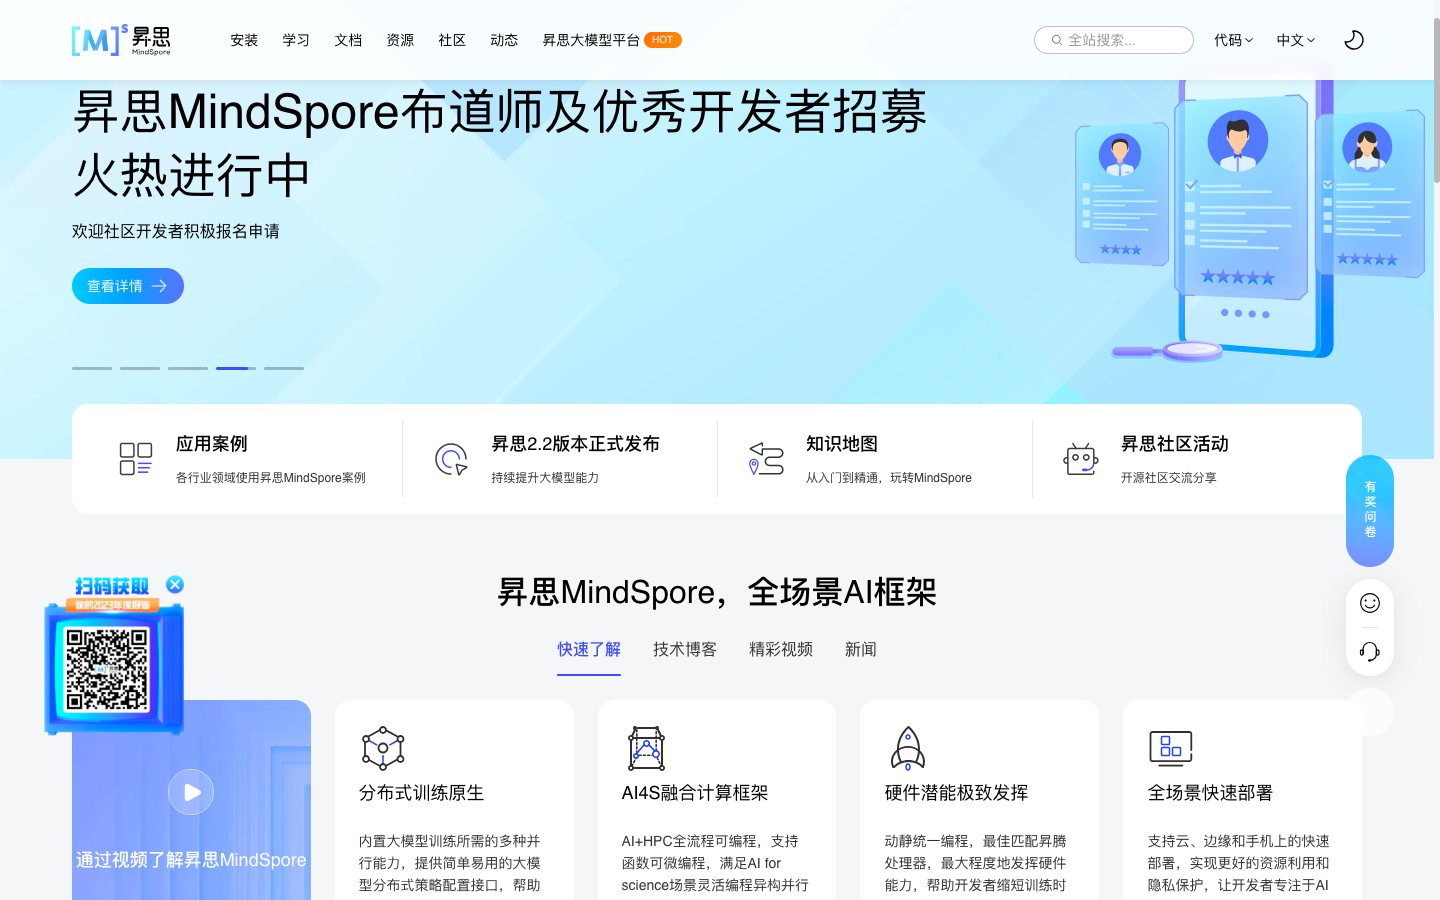The height and width of the screenshot is (900, 1440).
Task: Open the 安装 menu item
Action: point(244,40)
